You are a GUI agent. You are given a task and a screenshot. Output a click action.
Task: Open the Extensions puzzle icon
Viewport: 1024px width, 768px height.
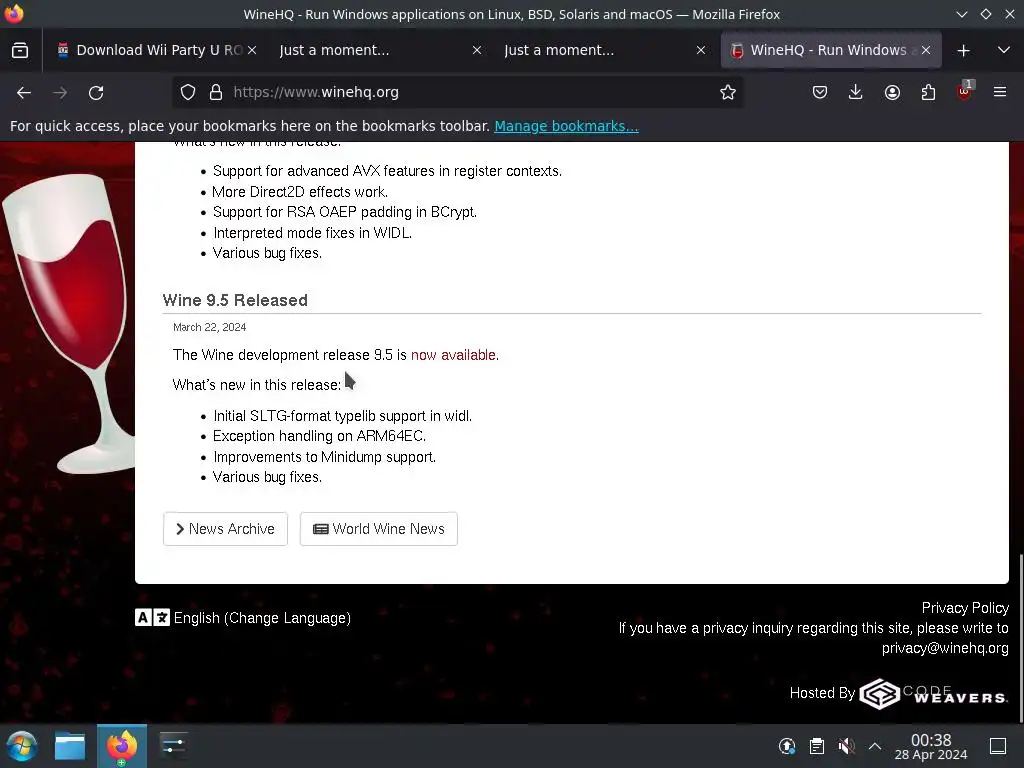[x=928, y=93]
